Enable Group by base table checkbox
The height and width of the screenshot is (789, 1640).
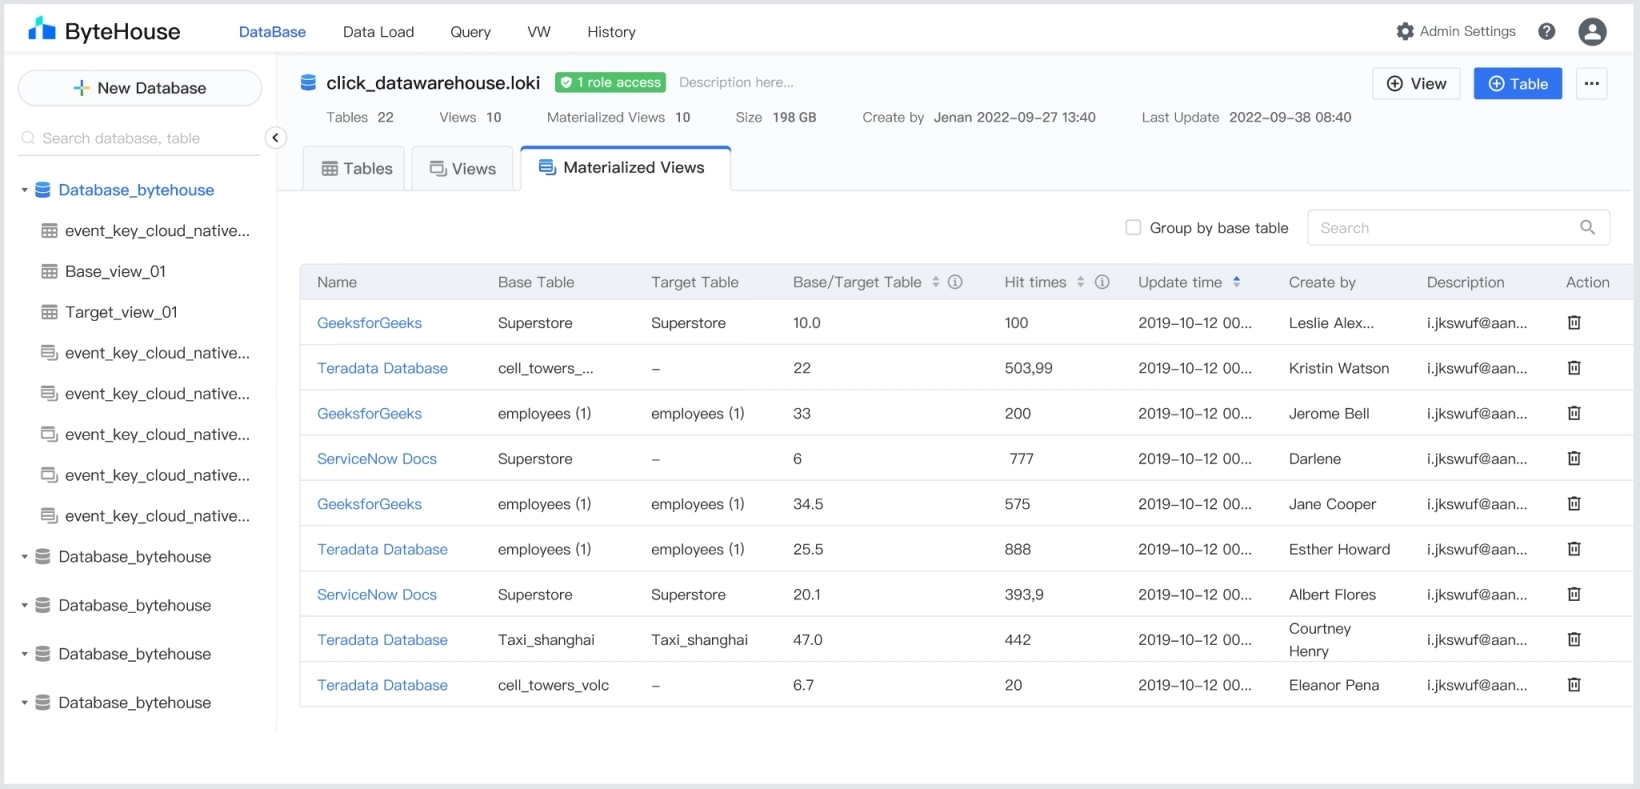[x=1133, y=228]
